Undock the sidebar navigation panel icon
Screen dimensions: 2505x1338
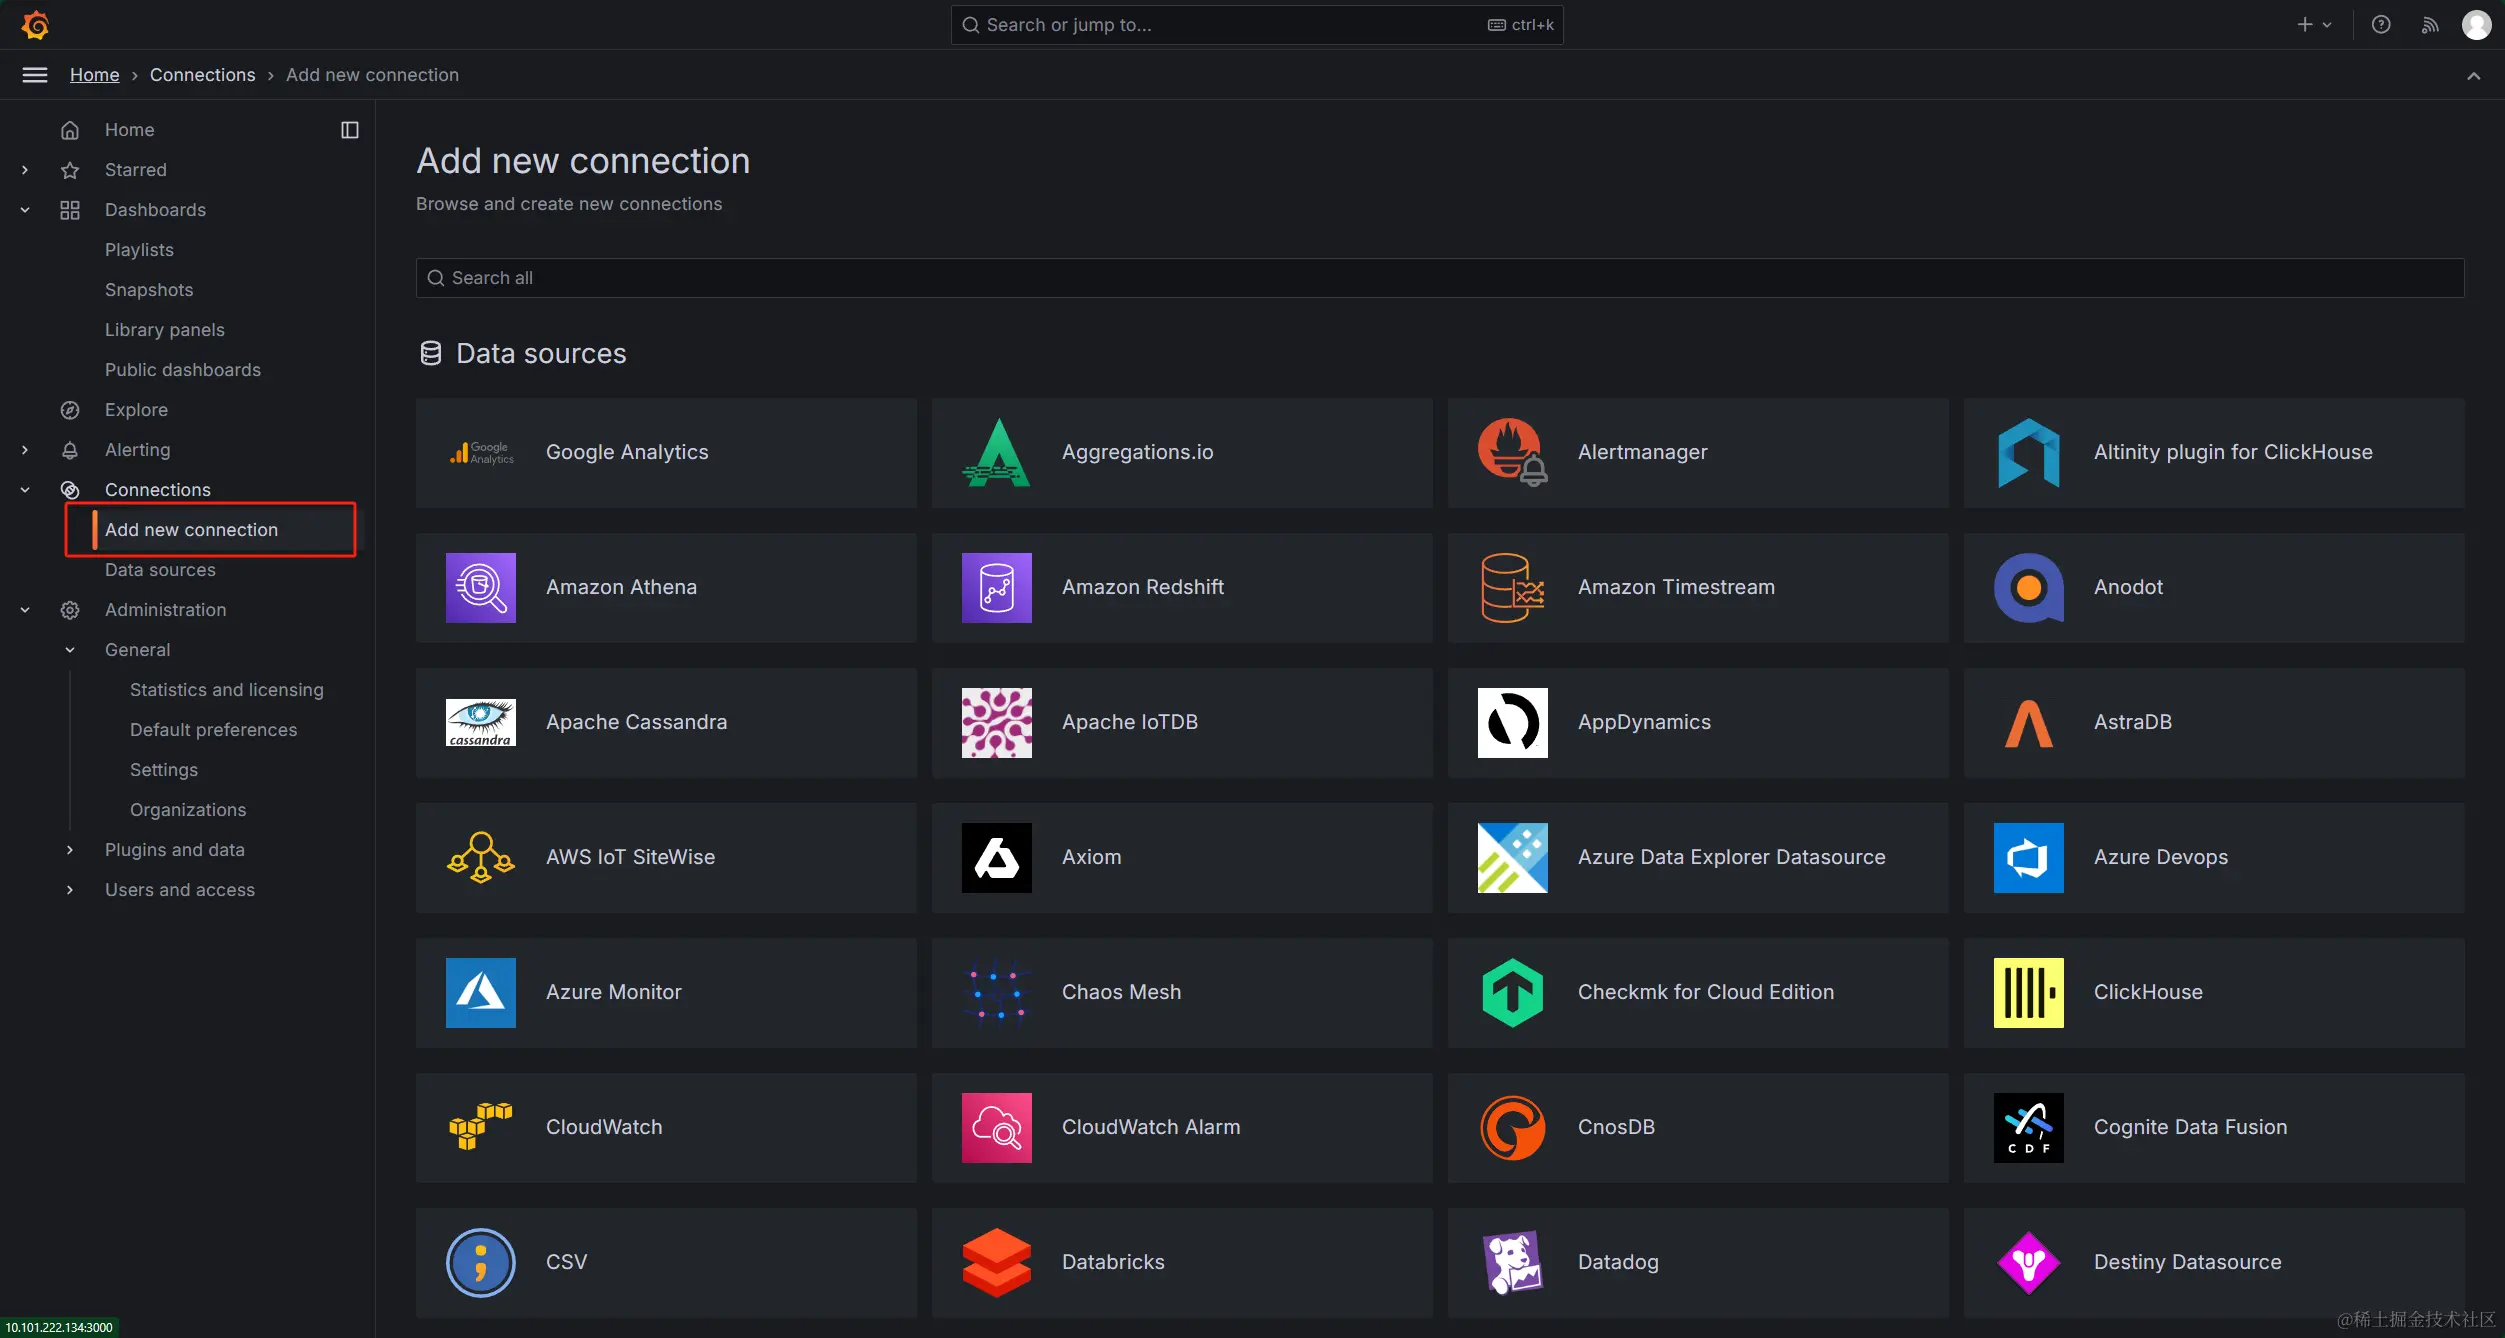coord(349,130)
